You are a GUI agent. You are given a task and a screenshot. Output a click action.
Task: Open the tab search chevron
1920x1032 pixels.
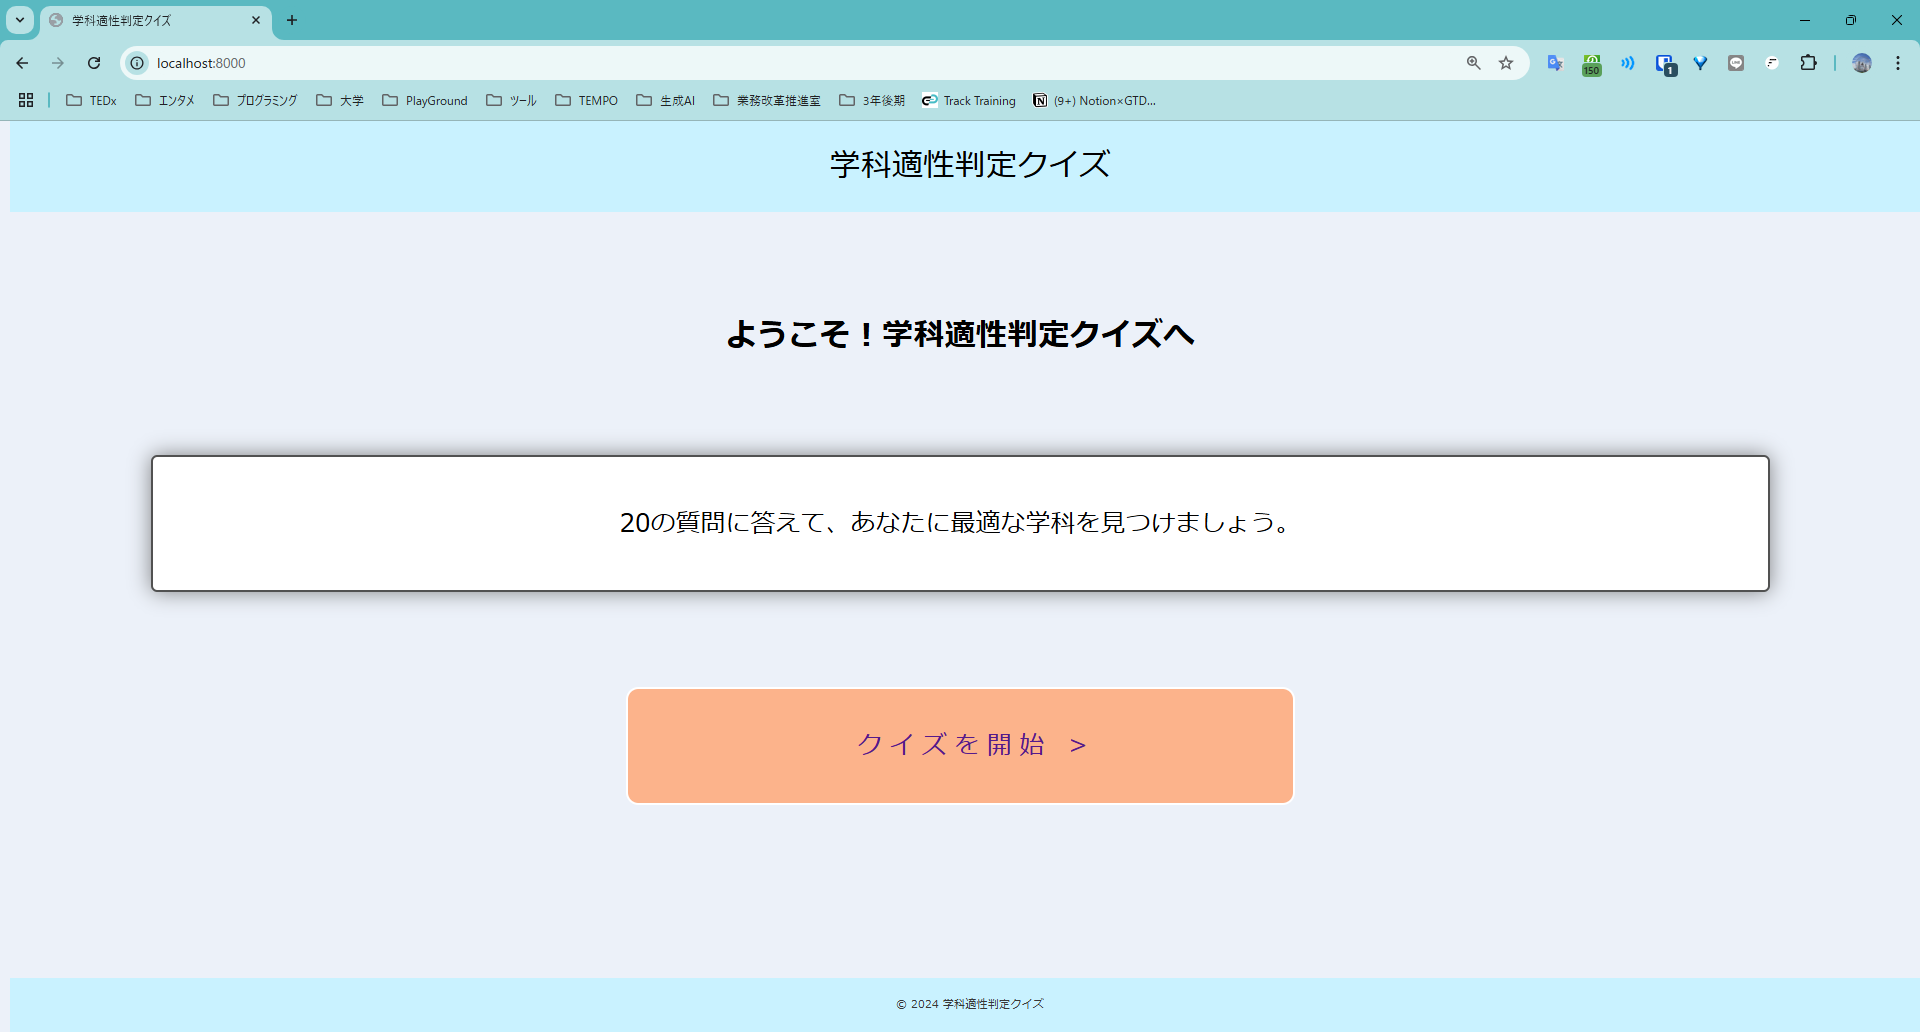coord(19,20)
